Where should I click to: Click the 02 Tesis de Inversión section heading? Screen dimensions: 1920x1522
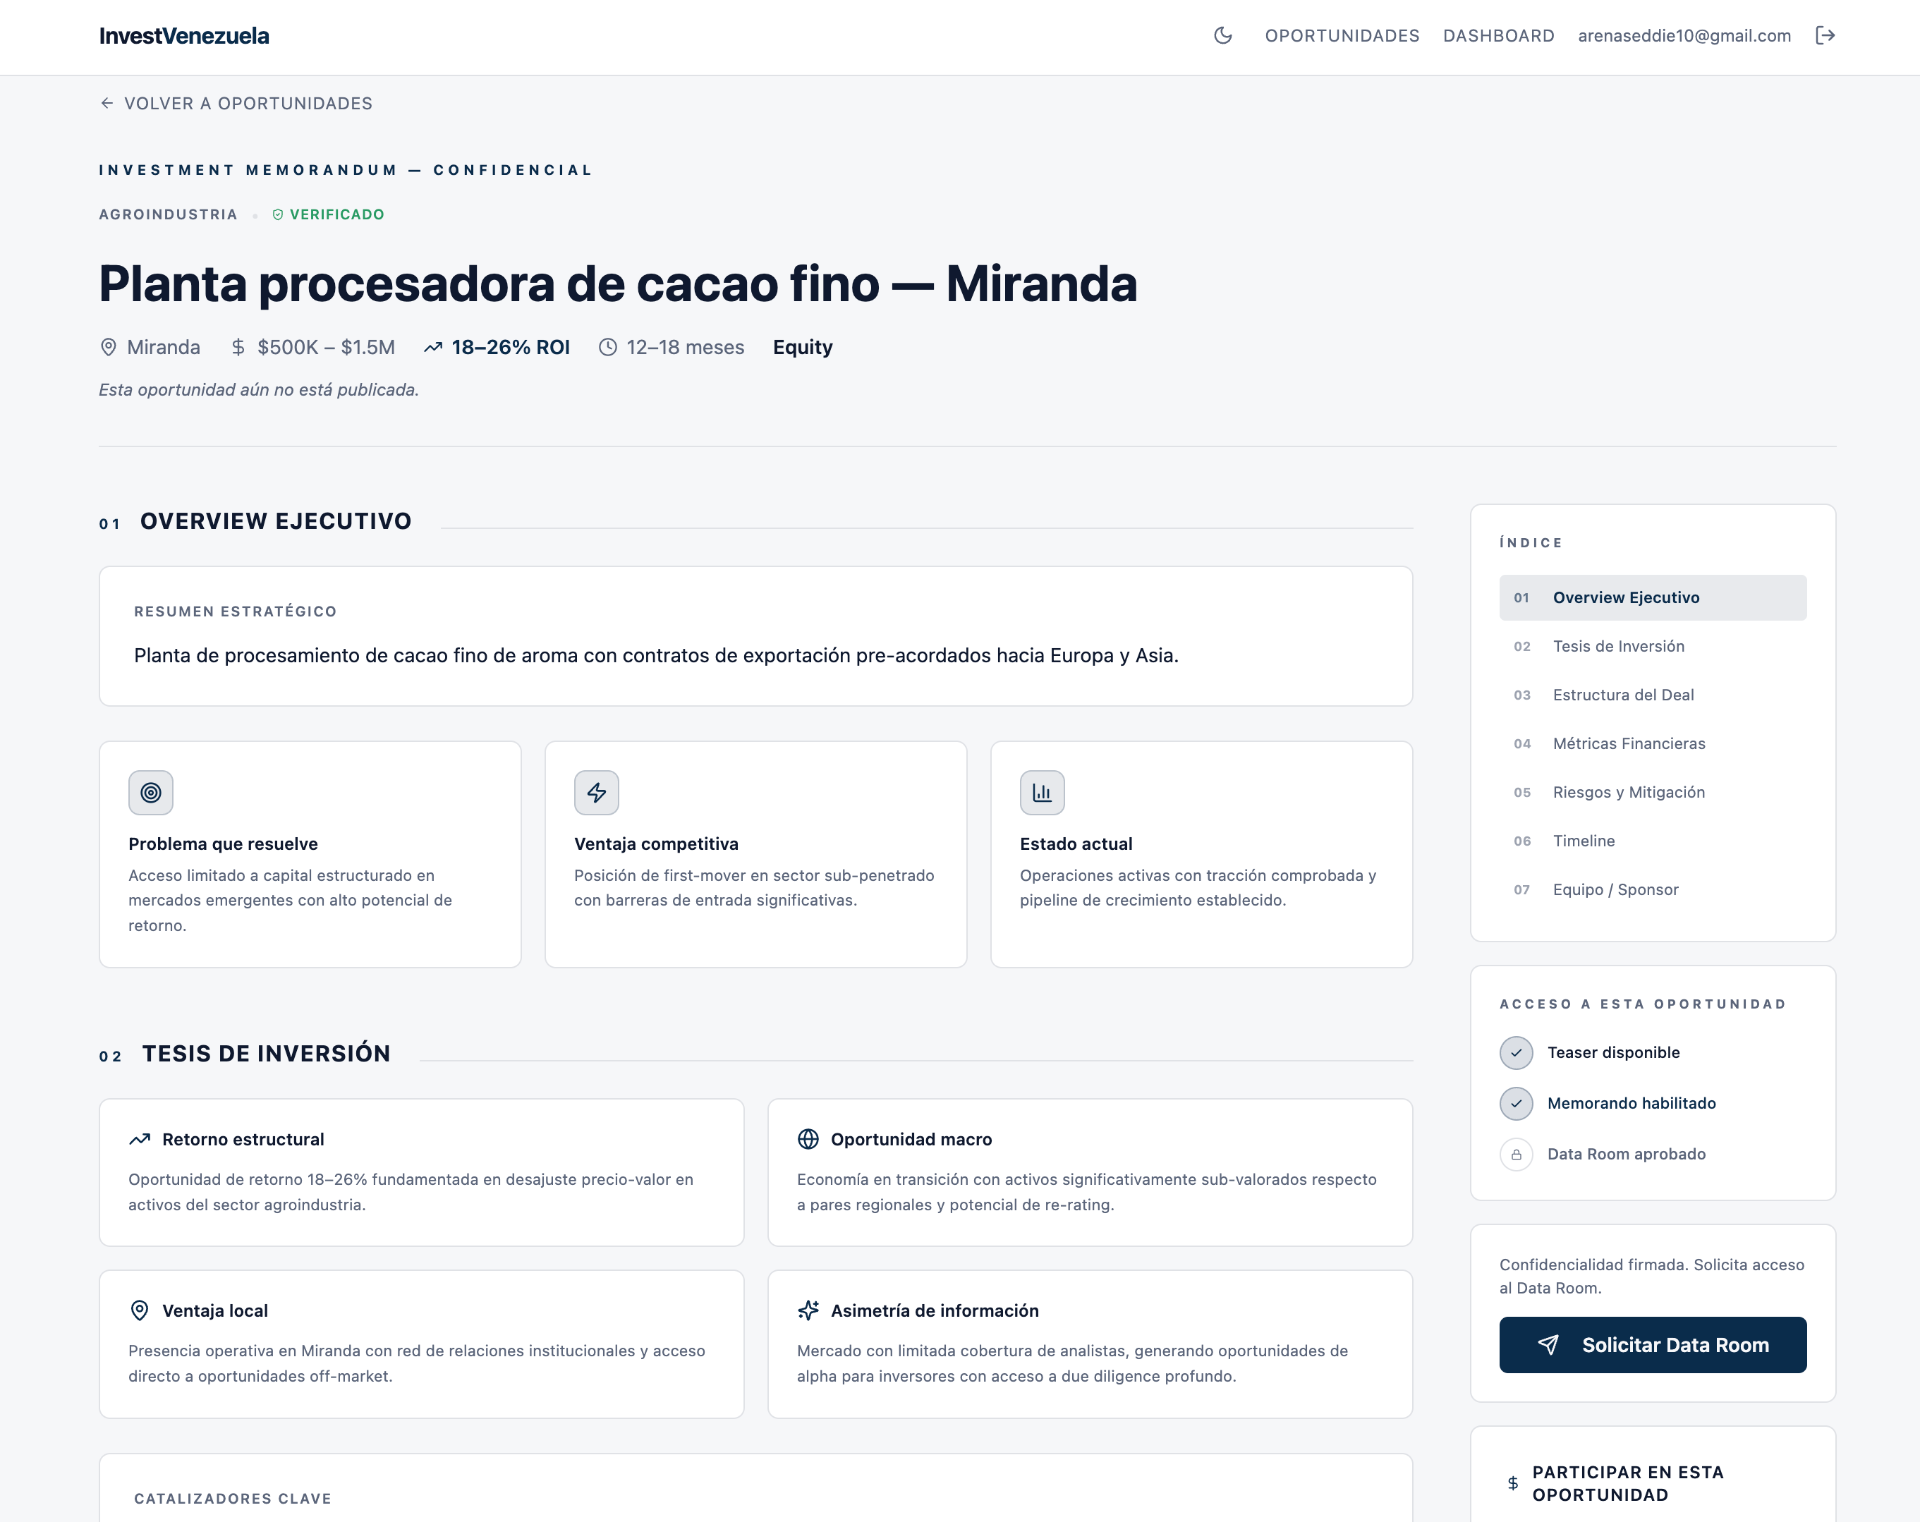click(x=245, y=1053)
